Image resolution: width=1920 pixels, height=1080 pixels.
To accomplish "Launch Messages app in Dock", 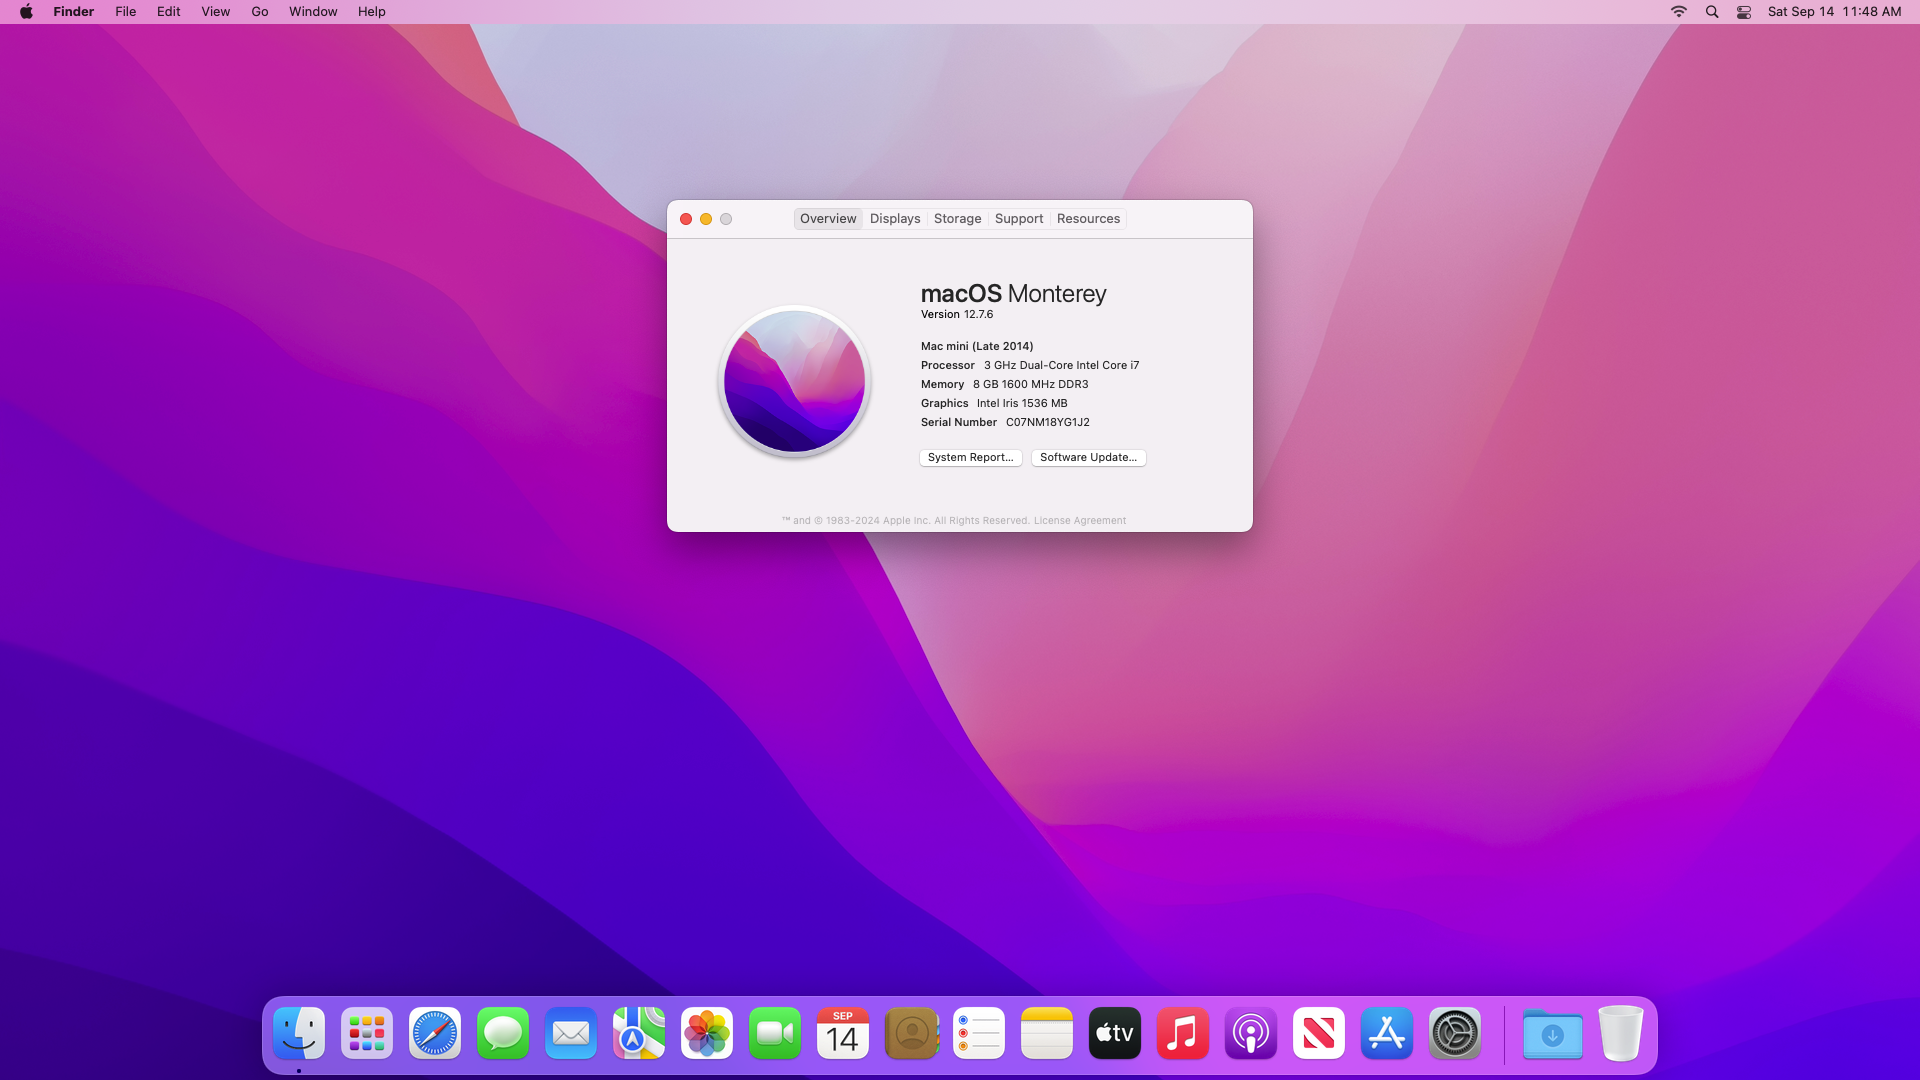I will point(503,1033).
